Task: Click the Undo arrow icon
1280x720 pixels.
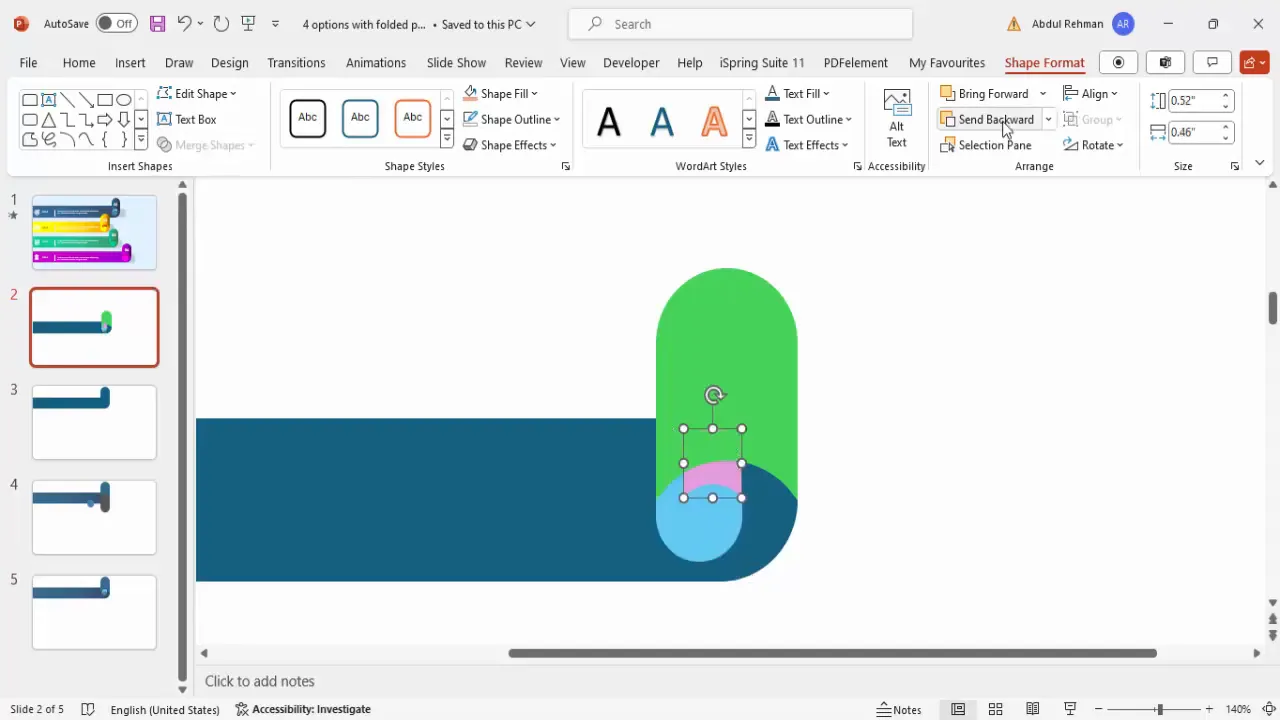Action: point(184,23)
